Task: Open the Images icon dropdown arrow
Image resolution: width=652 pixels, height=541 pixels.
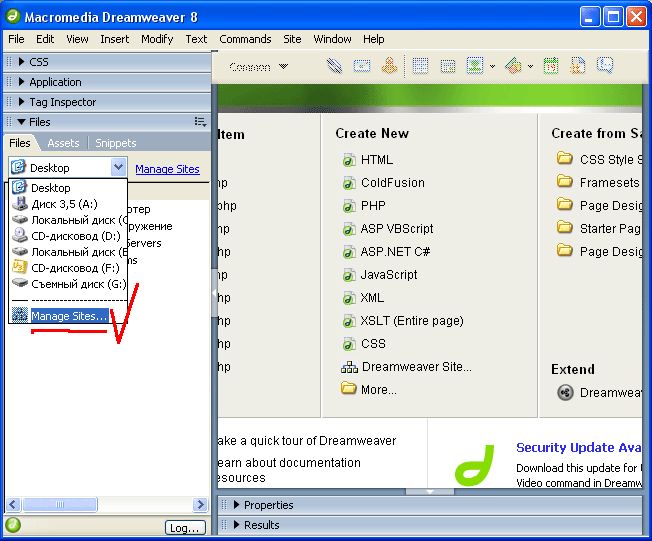Action: [x=492, y=67]
